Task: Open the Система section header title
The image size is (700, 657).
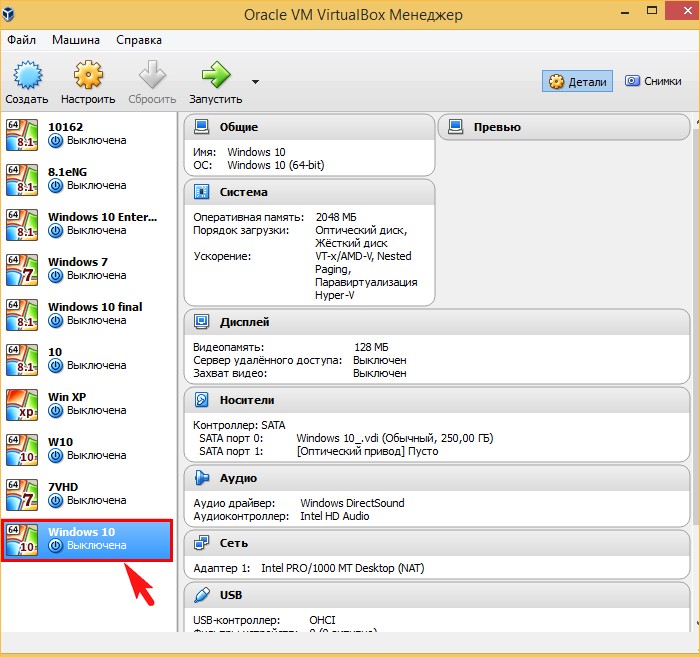Action: 244,192
